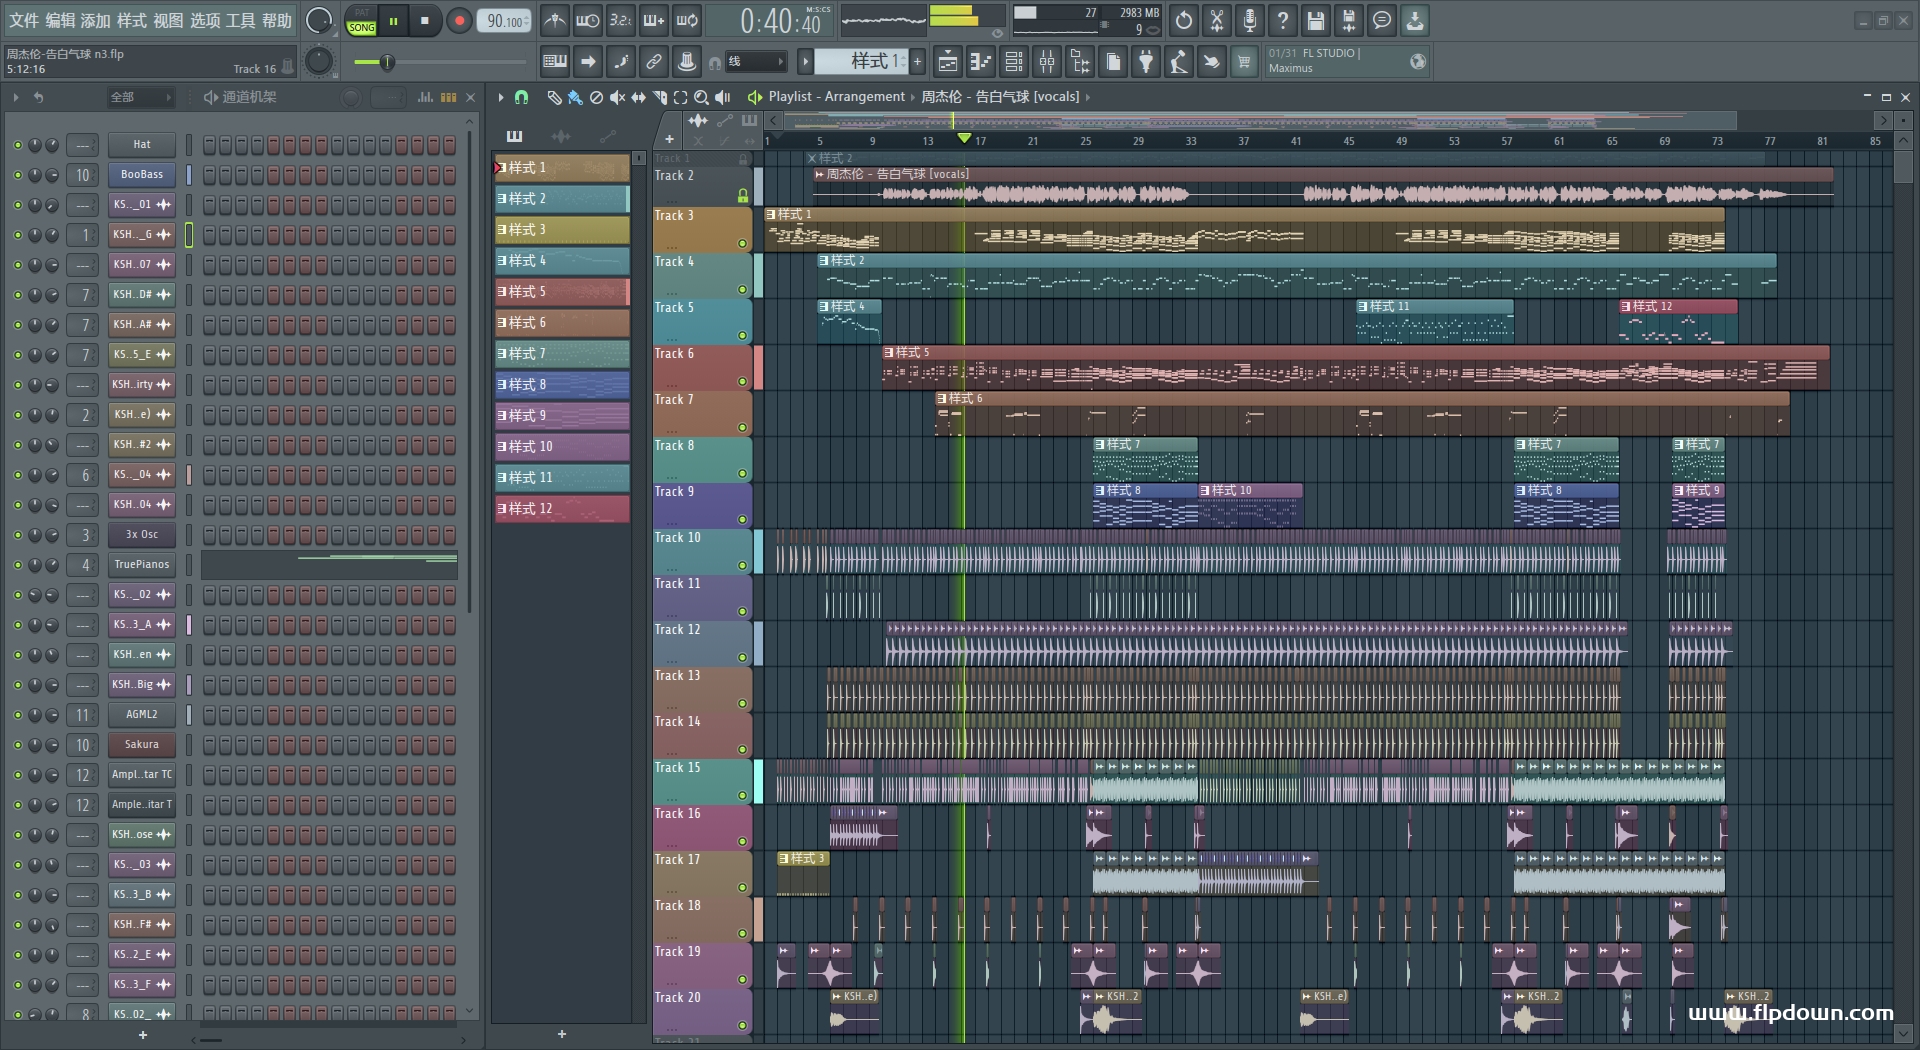
Task: Click the record button
Action: click(x=459, y=20)
